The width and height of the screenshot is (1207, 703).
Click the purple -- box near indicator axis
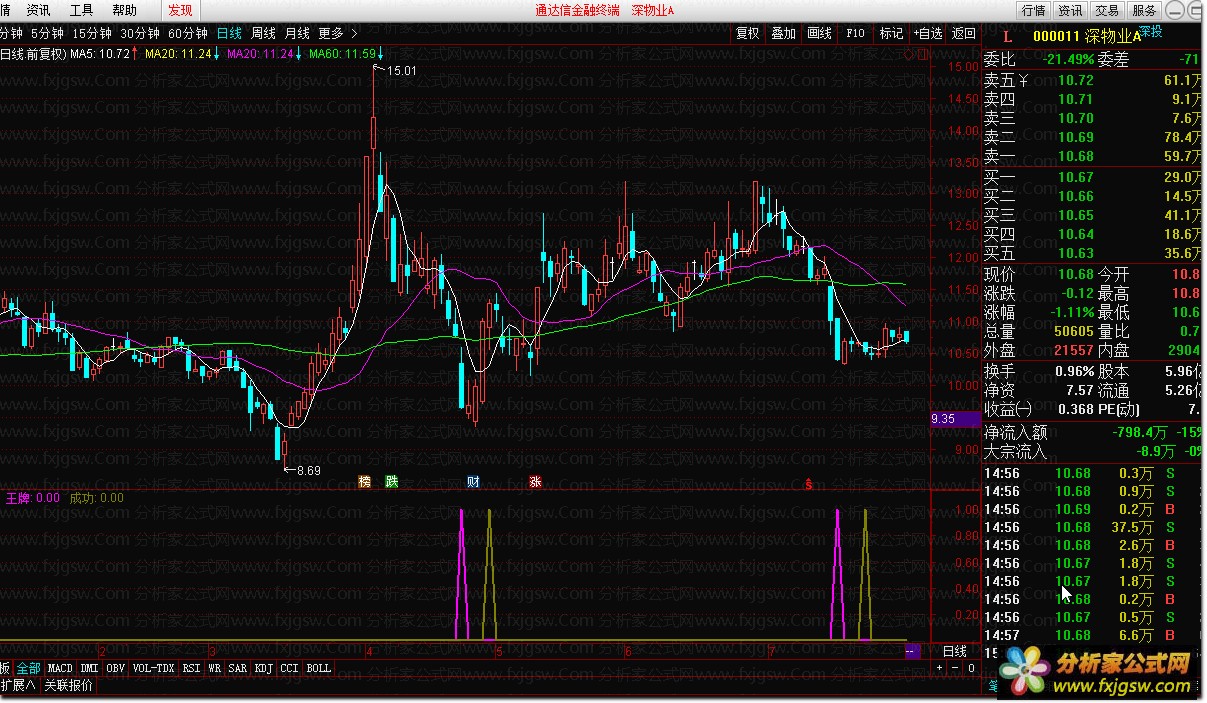click(911, 651)
